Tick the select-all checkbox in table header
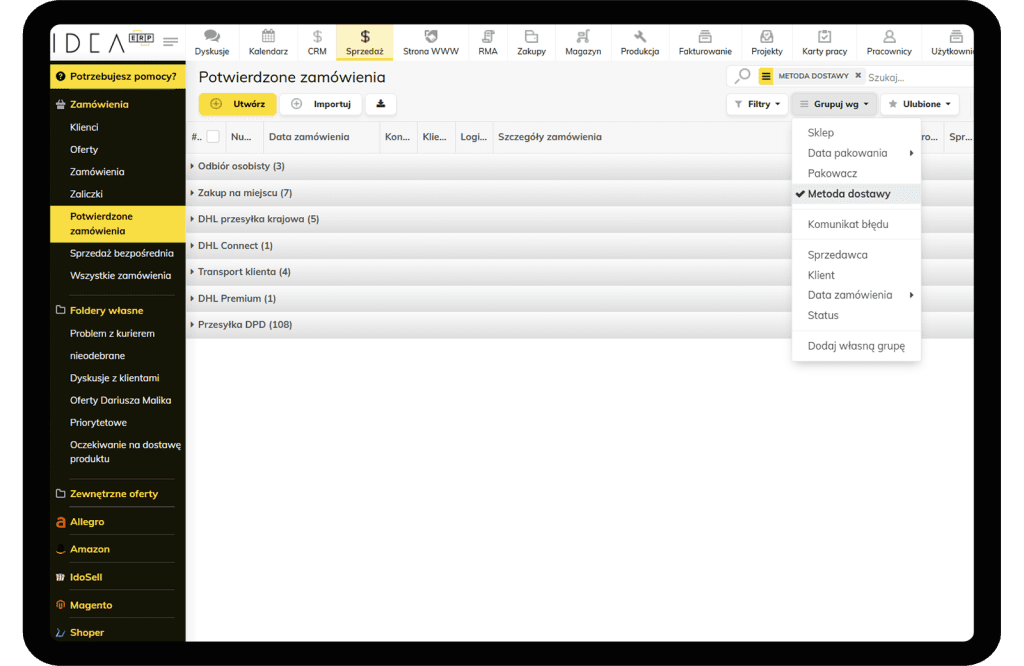The width and height of the screenshot is (1024, 666). (213, 137)
